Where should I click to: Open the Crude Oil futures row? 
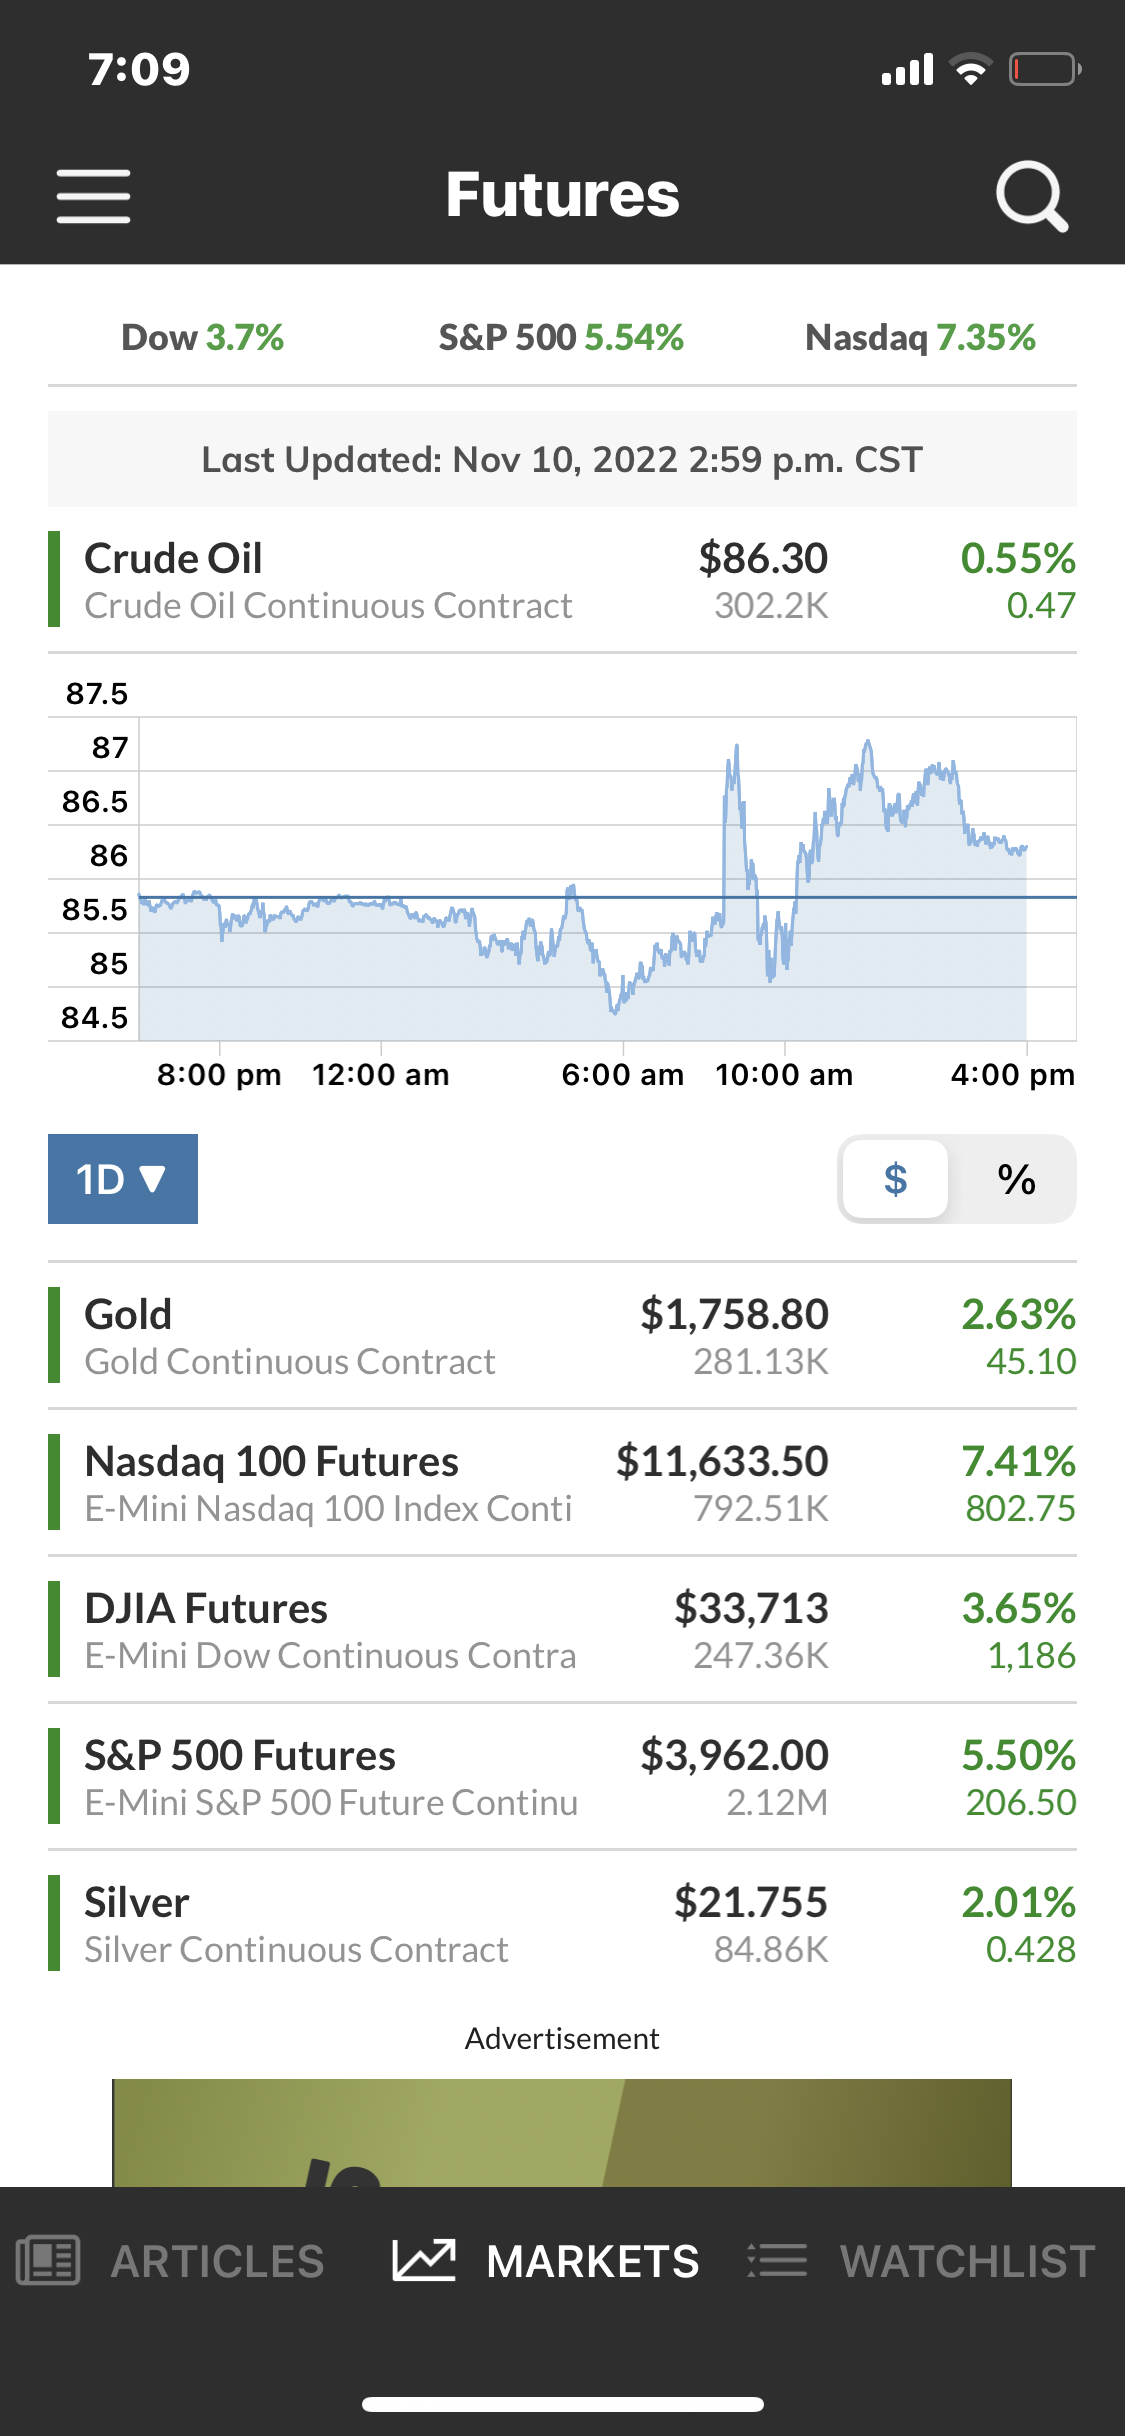[562, 580]
